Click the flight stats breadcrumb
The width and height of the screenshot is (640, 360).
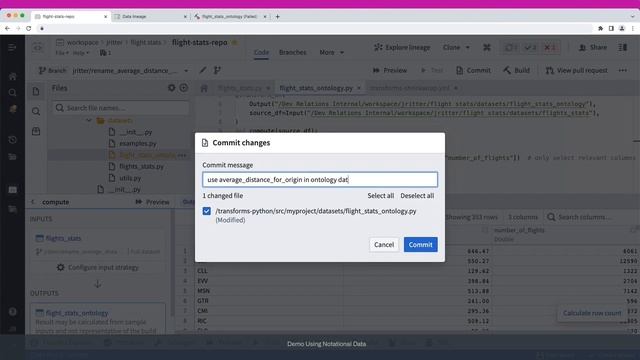145,42
